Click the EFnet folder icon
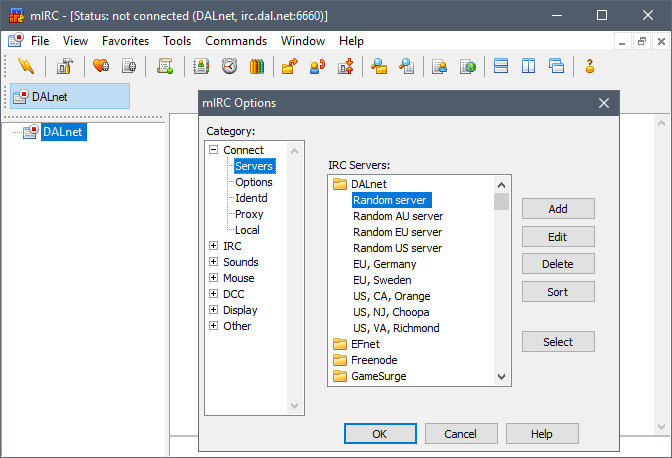The width and height of the screenshot is (672, 458). click(340, 344)
